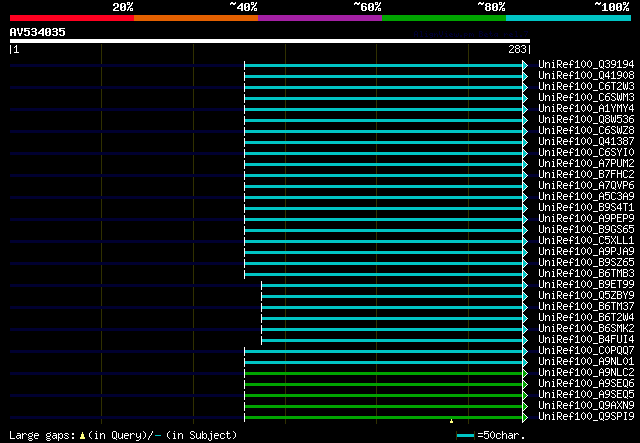Screen dimensions: 640x443
Task: Click the green alignment bar in the A9NLC2 row
Action: 384,374
